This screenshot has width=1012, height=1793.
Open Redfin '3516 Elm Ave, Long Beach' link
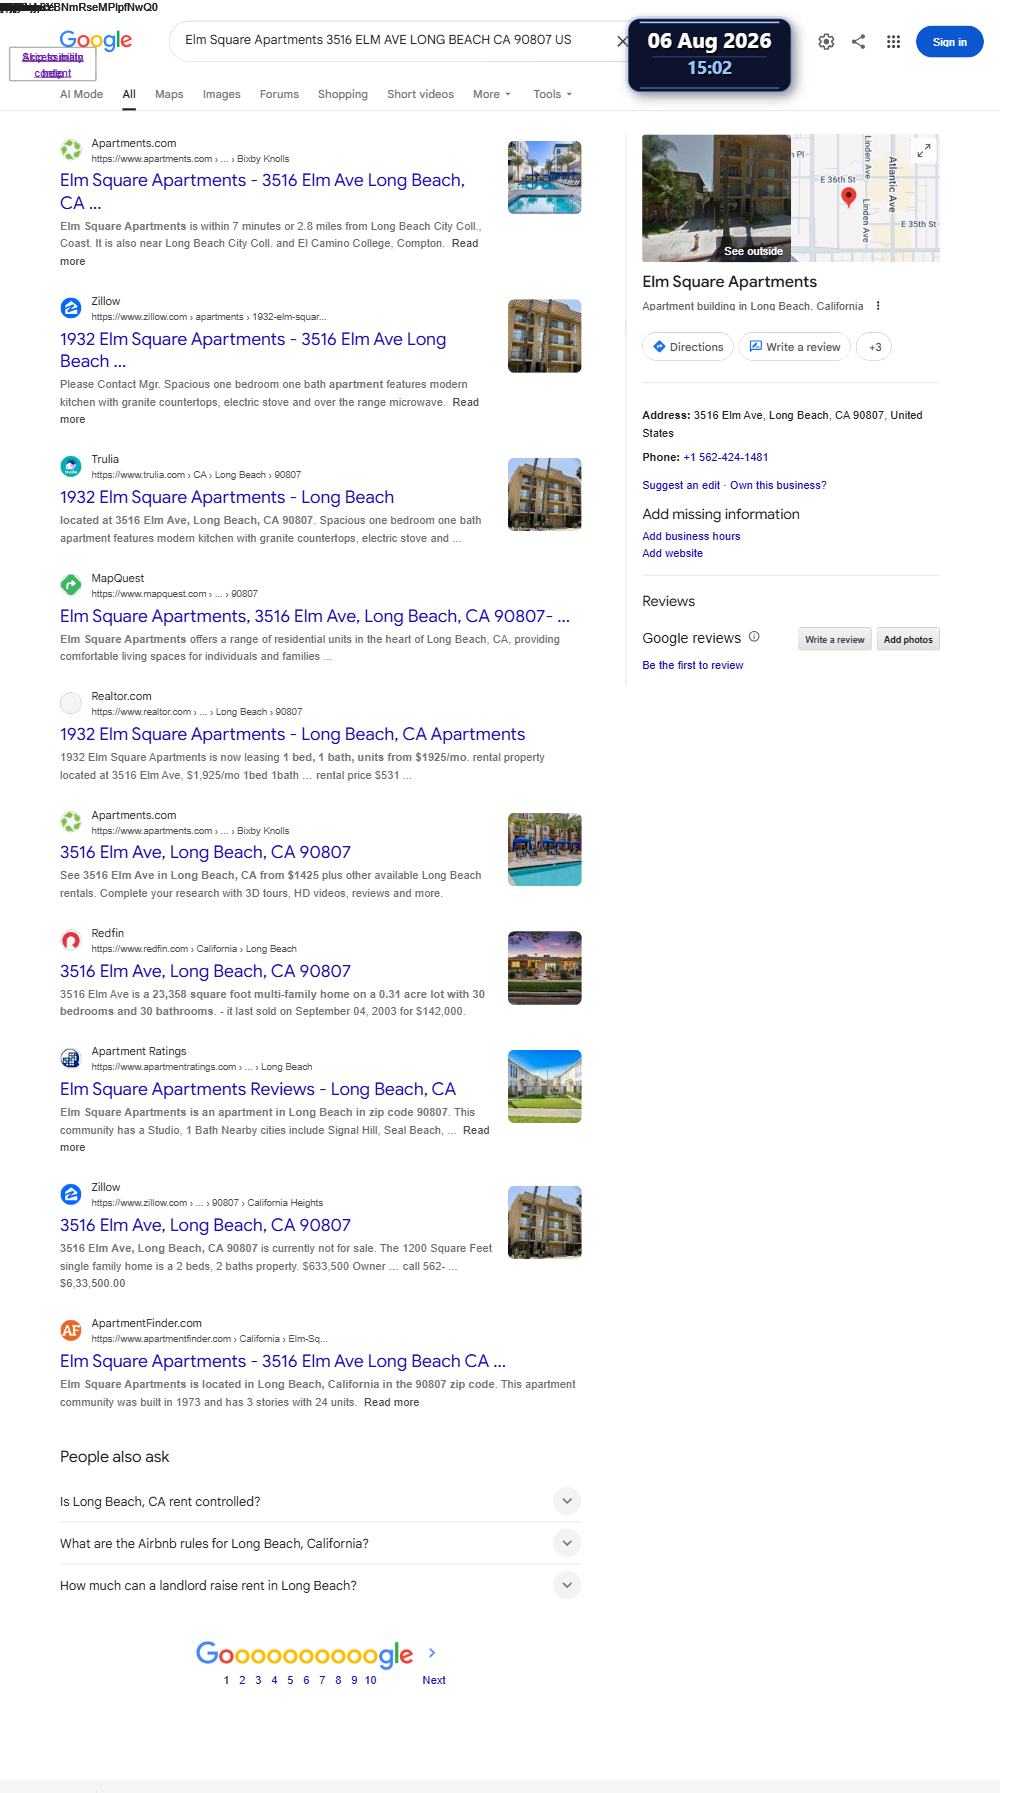pyautogui.click(x=205, y=971)
